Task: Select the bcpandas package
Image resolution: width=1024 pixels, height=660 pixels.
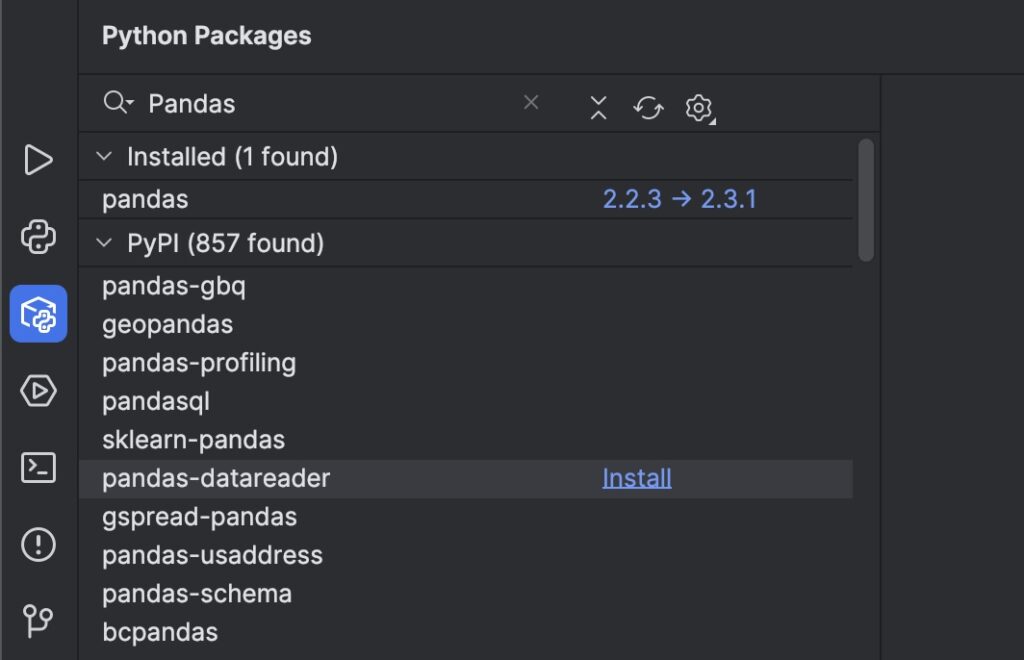Action: point(466,633)
